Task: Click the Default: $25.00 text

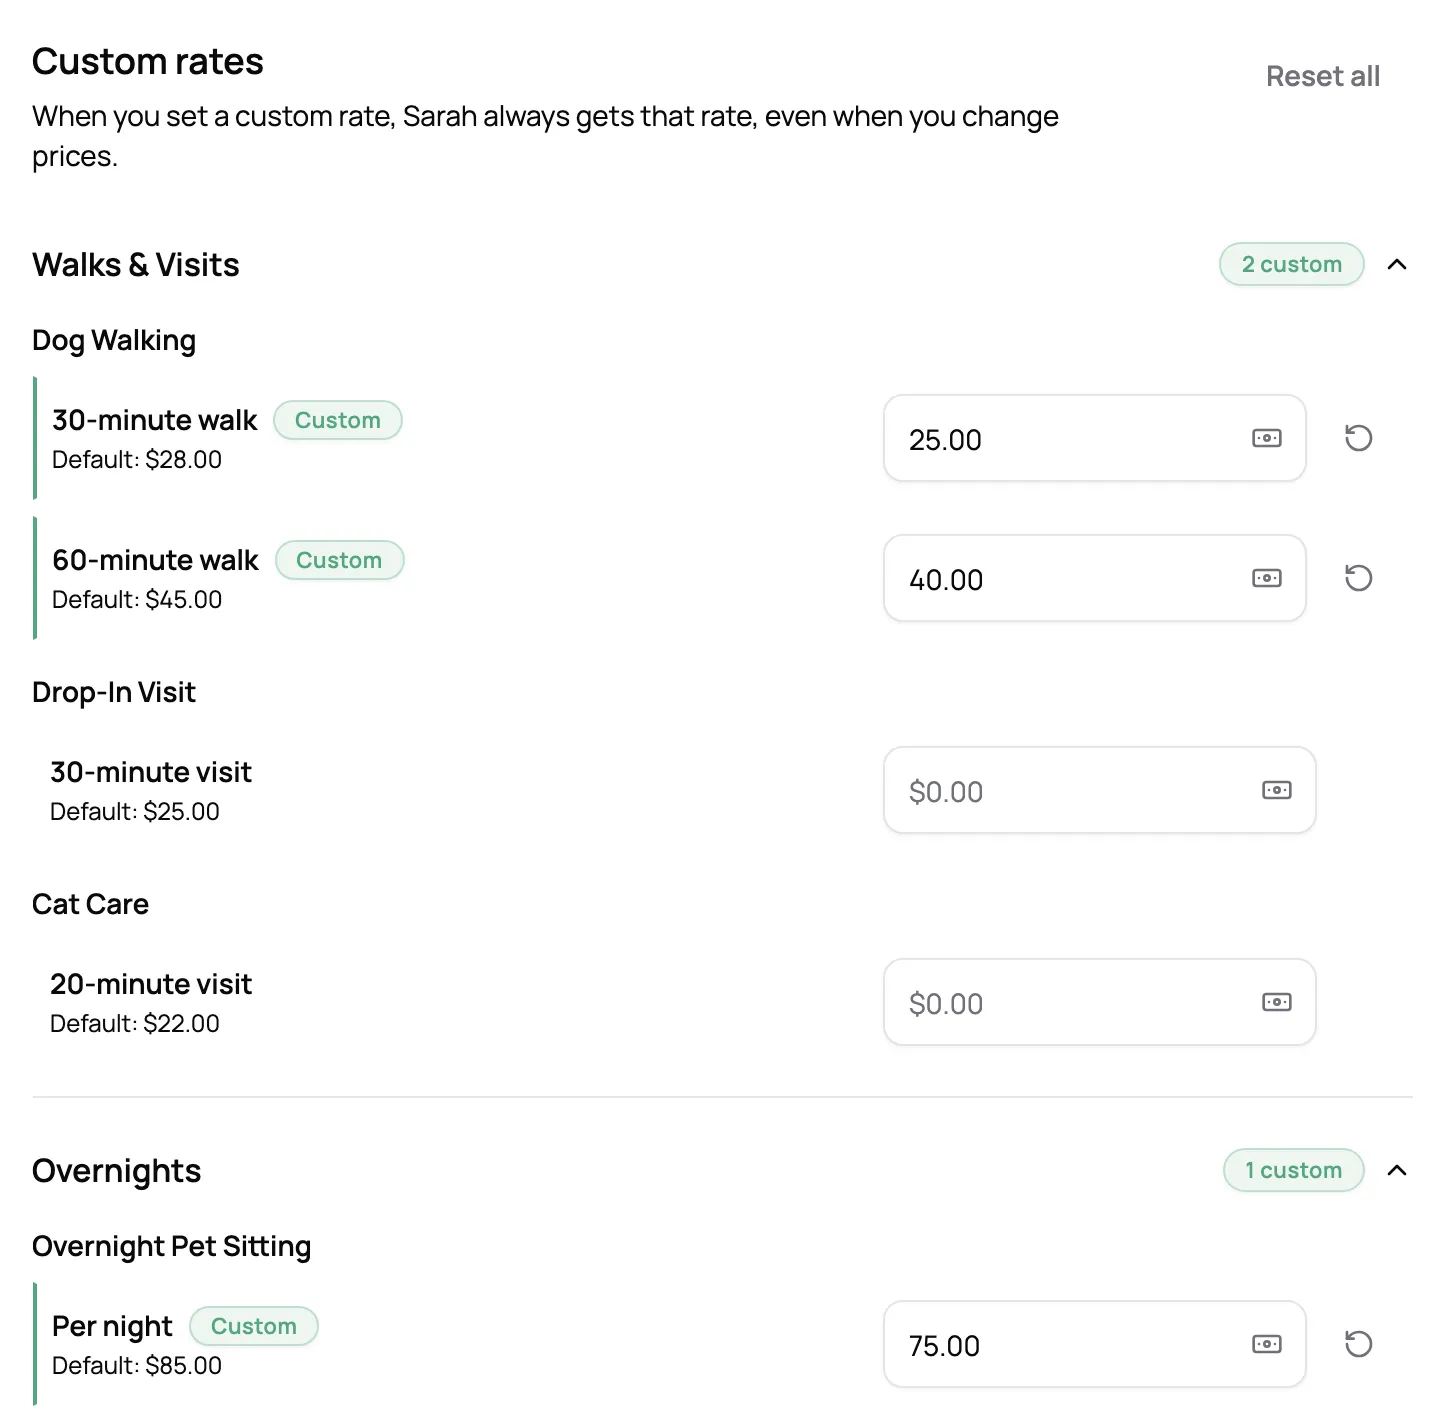Action: (135, 812)
